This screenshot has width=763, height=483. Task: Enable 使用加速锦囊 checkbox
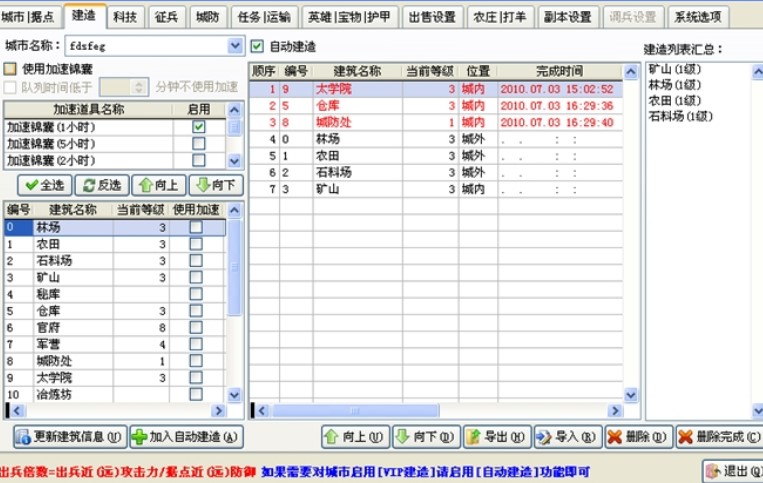(x=10, y=69)
